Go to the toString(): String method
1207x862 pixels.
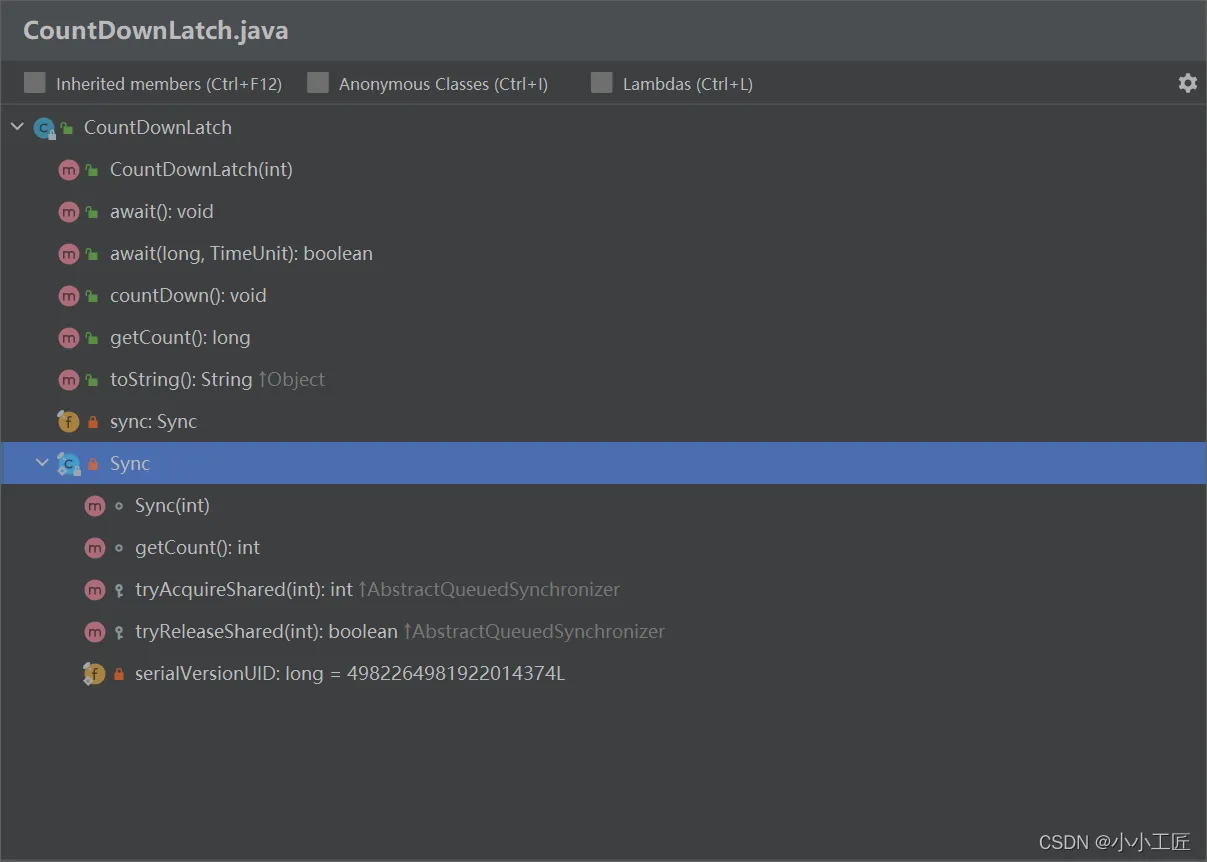181,380
